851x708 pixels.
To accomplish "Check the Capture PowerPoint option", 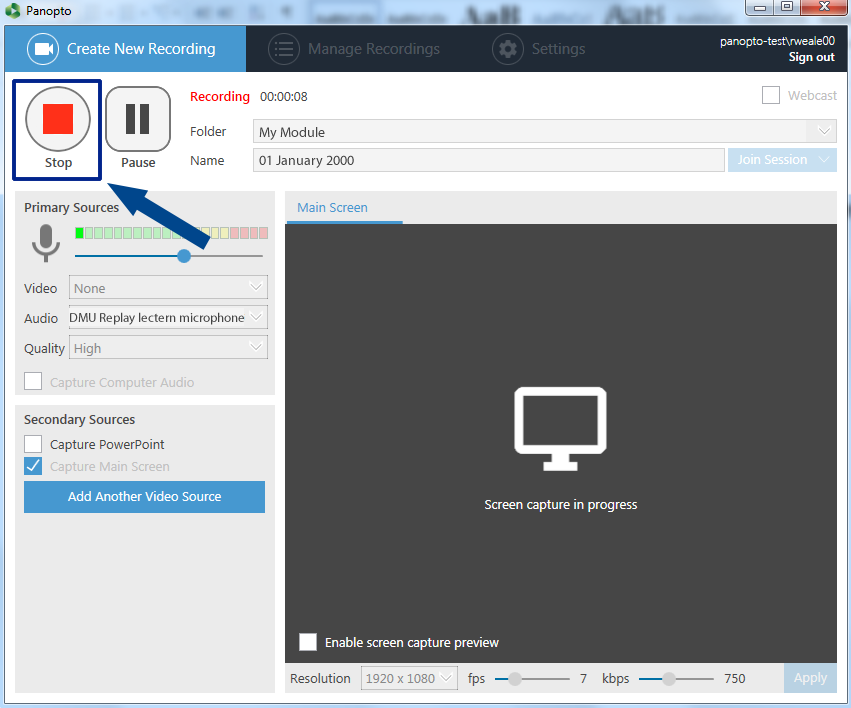I will point(33,444).
